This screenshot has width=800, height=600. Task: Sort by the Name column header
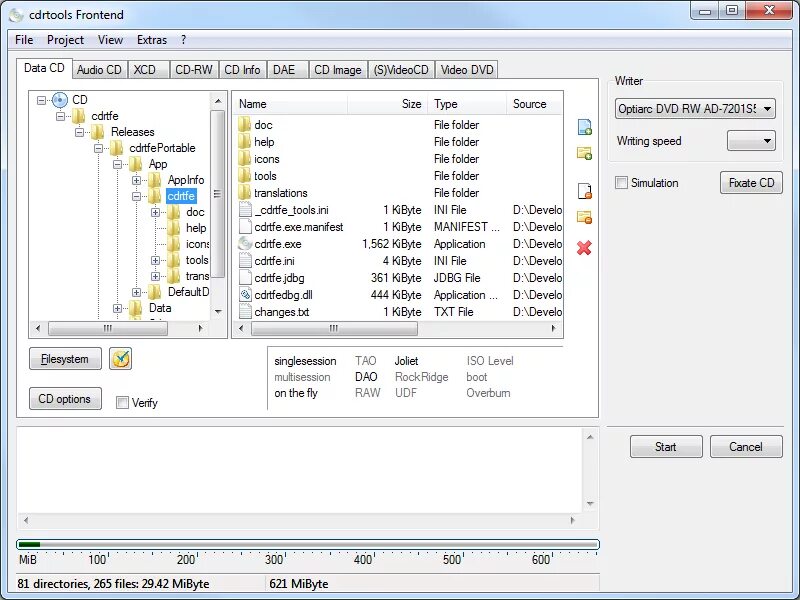(291, 104)
